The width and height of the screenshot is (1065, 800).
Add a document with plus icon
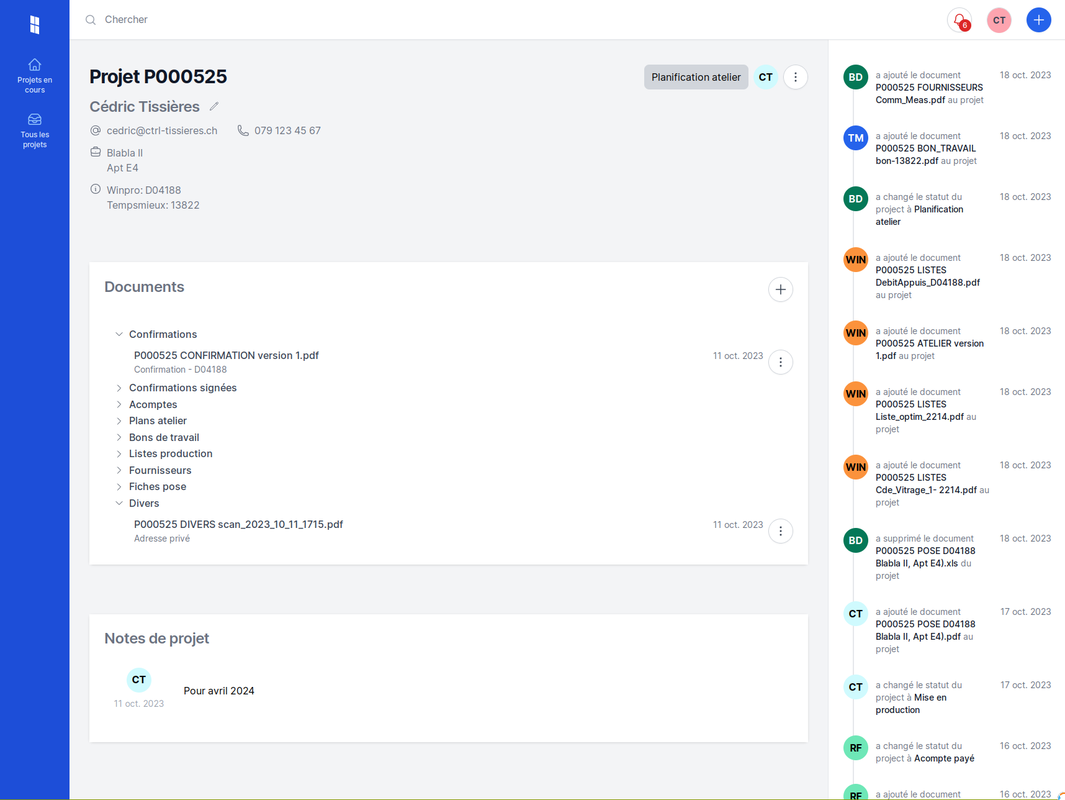[780, 290]
